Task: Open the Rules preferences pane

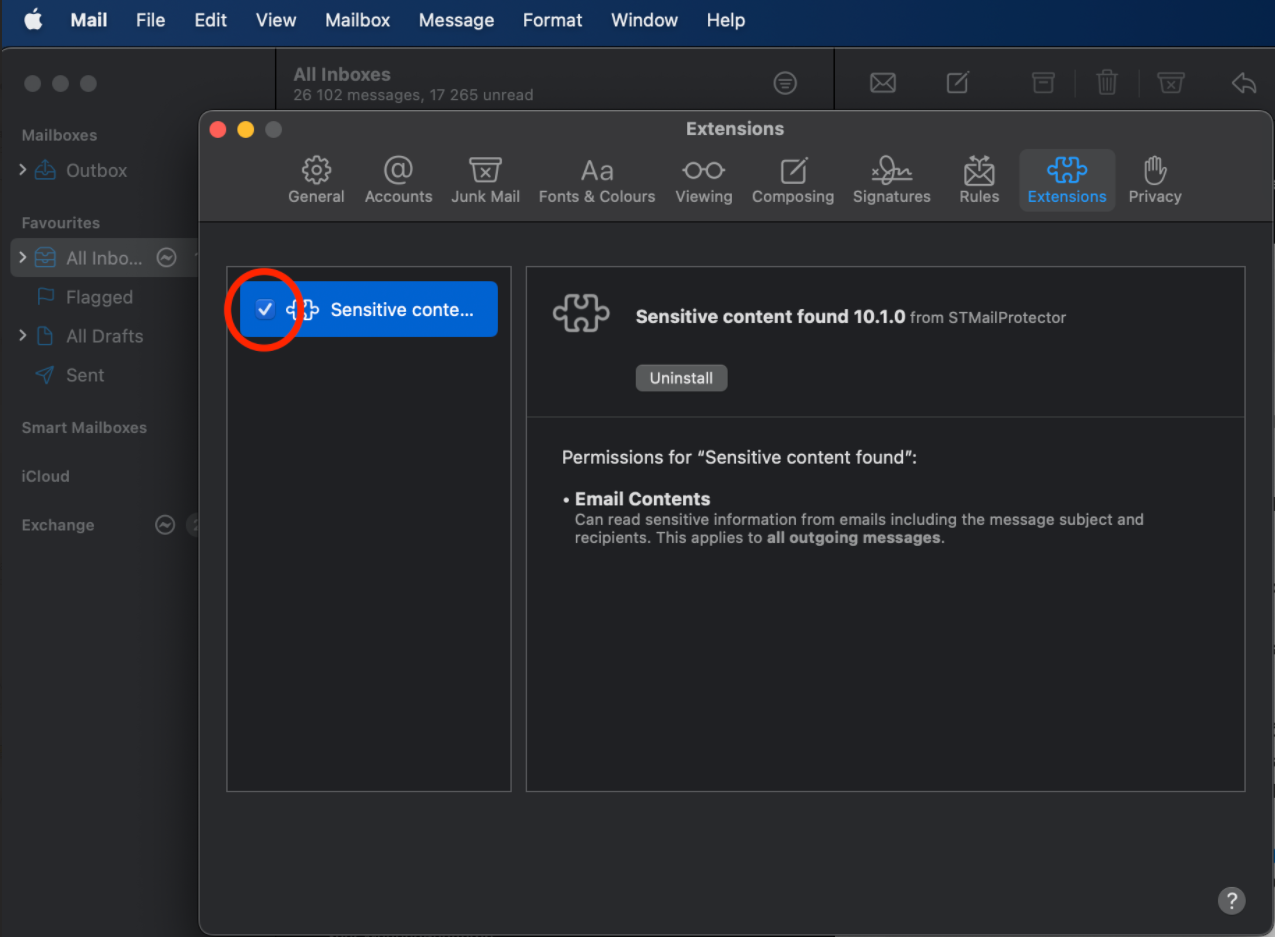Action: [979, 181]
